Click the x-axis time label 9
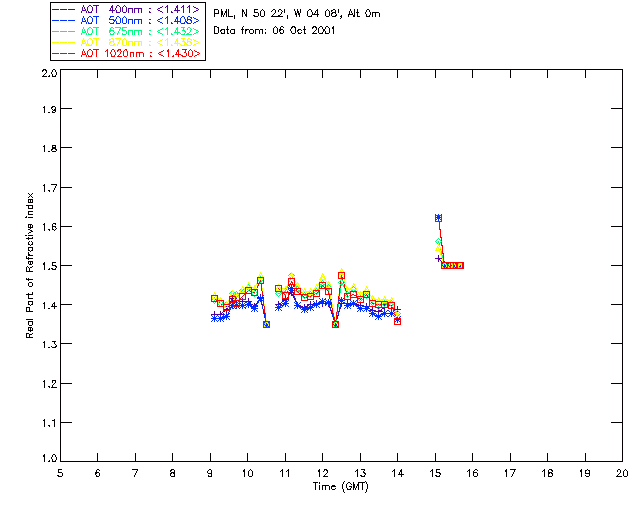Screen dimensions: 640x512 point(210,473)
